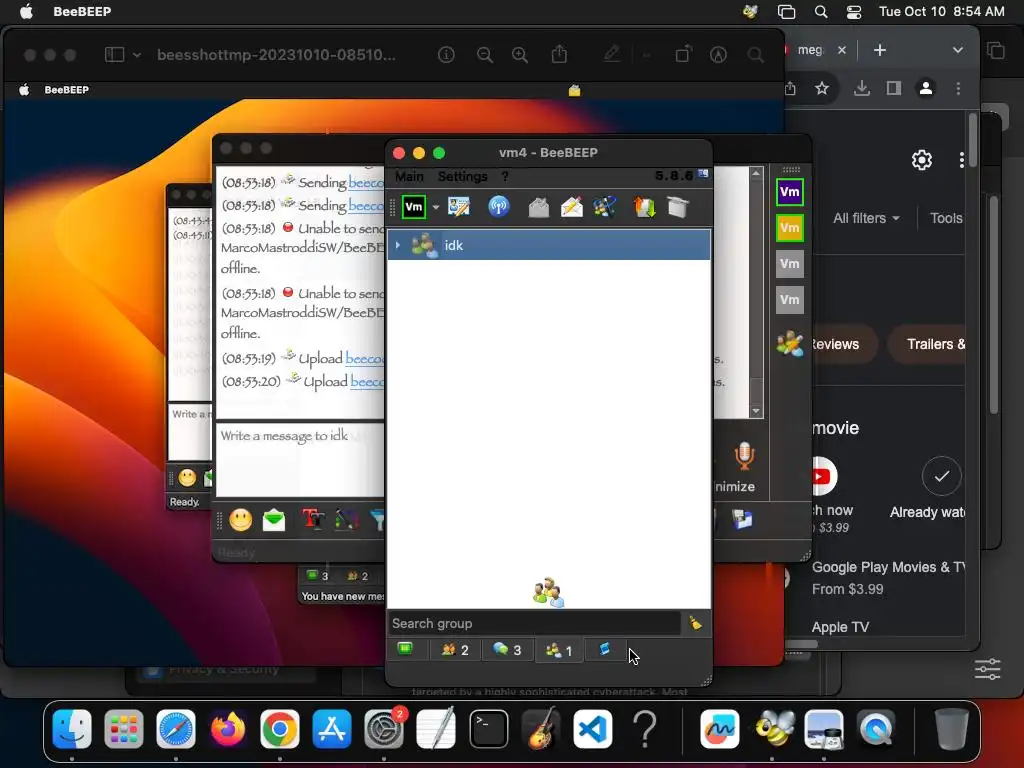Open macOS Control Center in menu bar

point(854,12)
